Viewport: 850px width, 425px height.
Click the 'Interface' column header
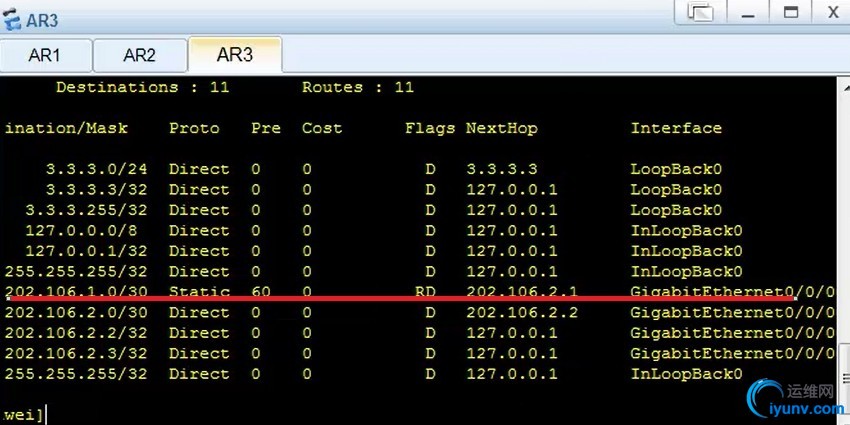(676, 128)
